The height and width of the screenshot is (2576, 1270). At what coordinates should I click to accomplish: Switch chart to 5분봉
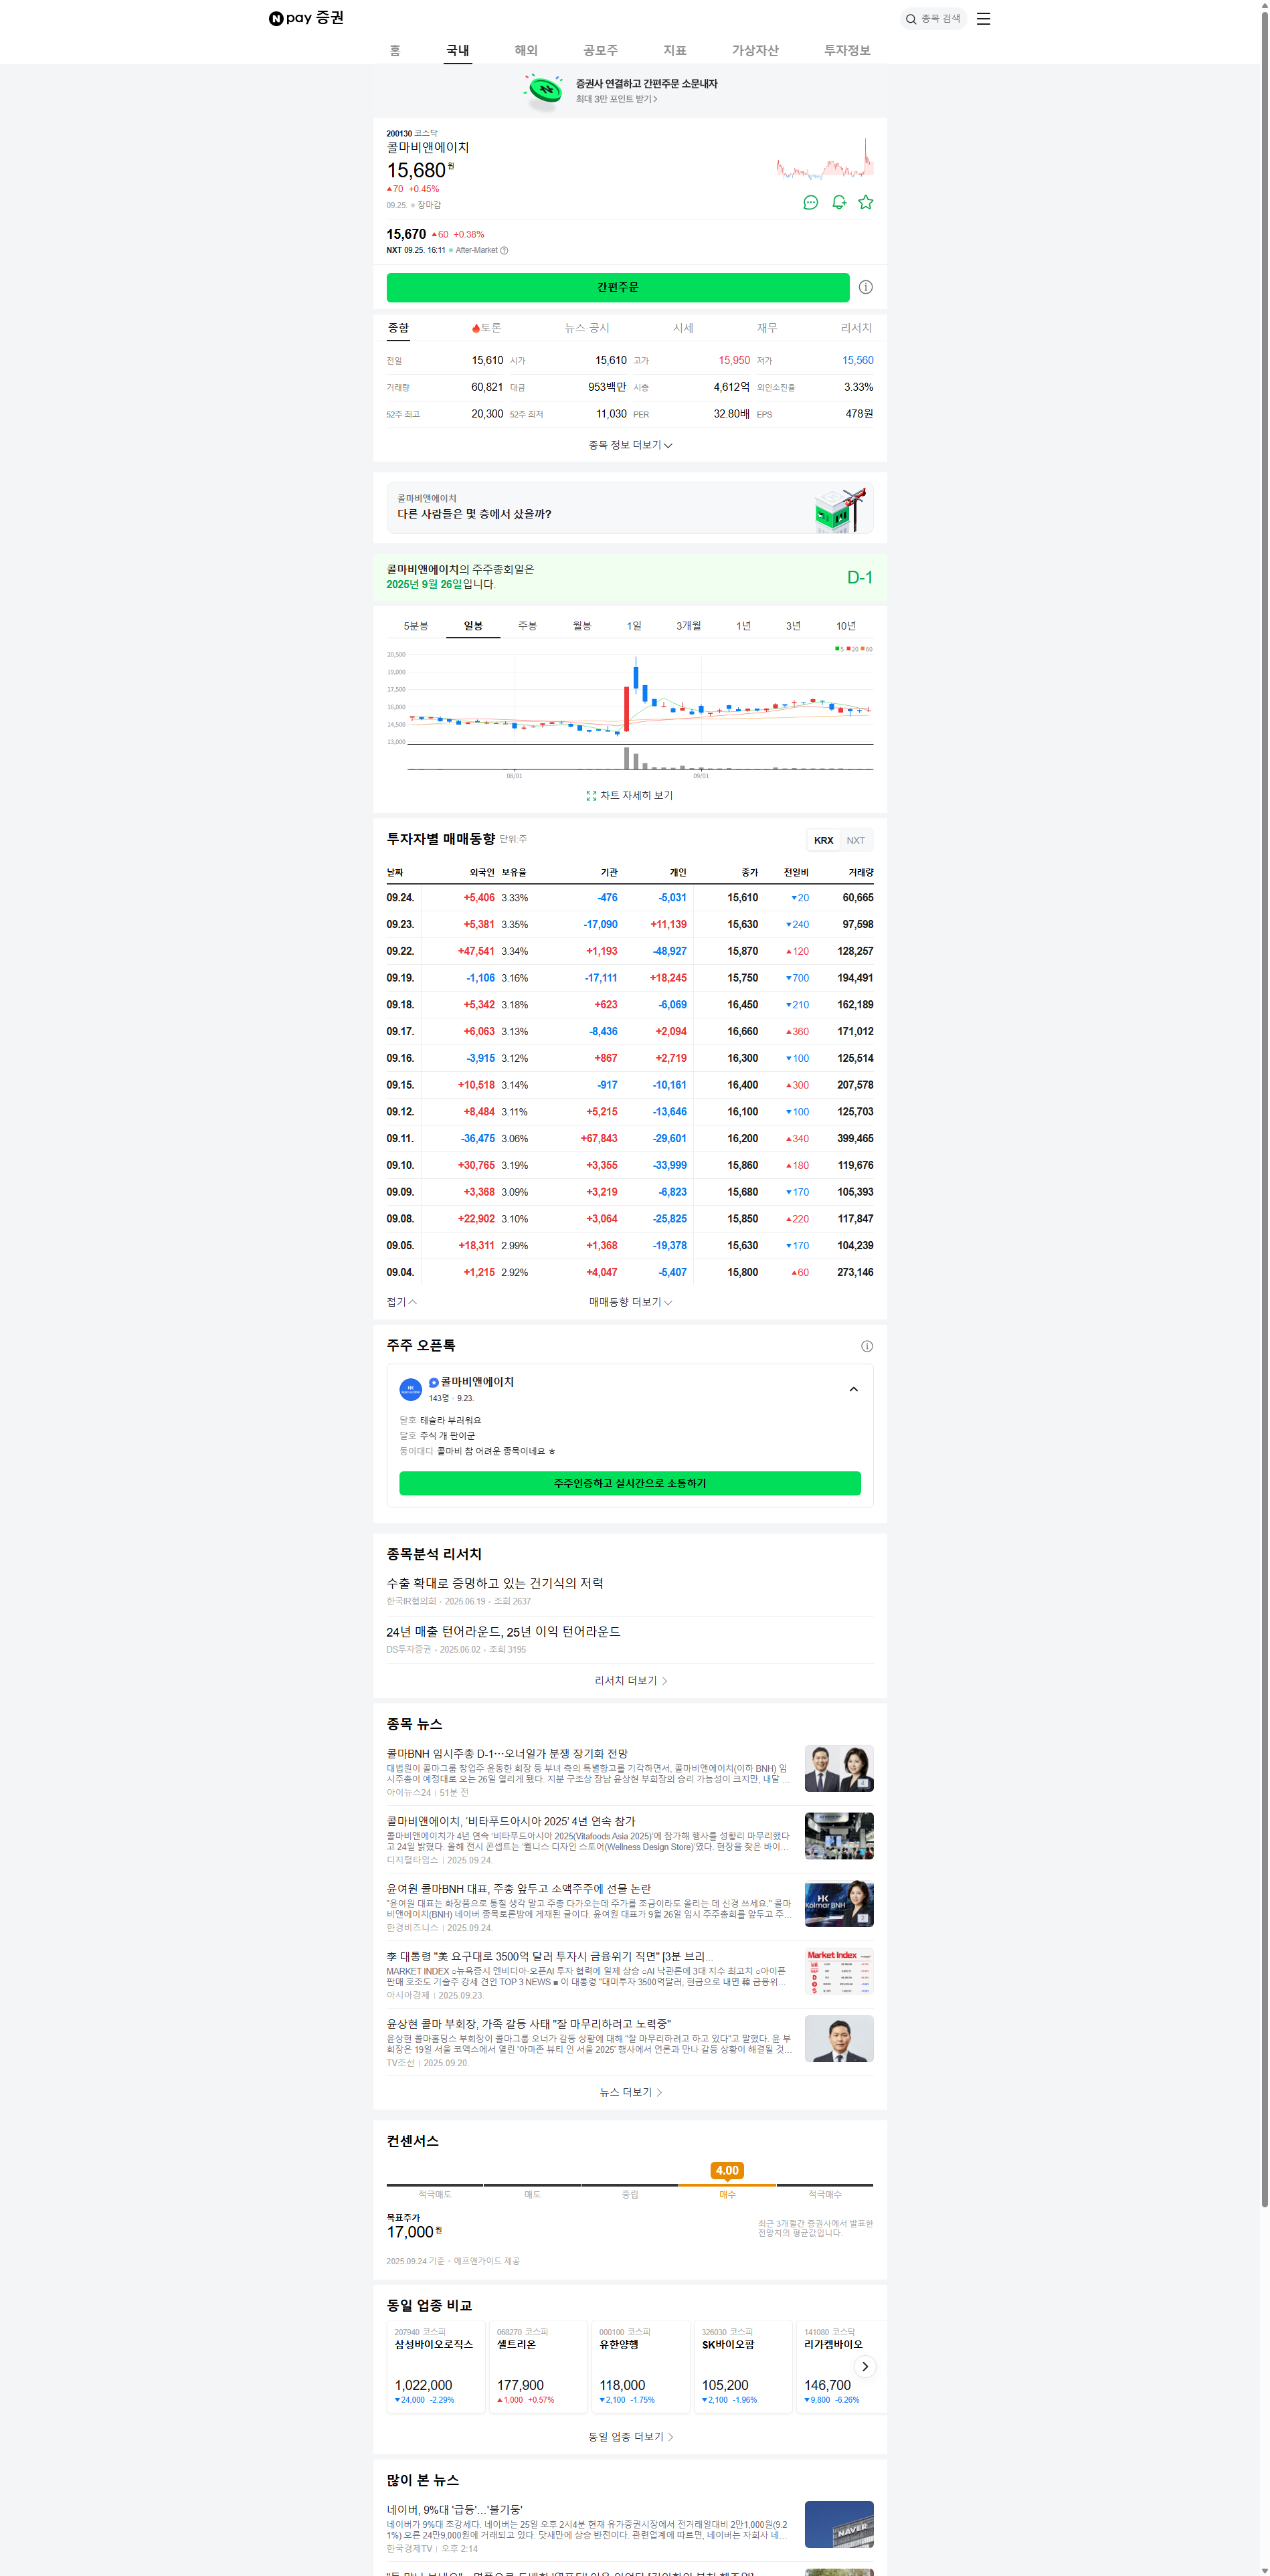click(416, 626)
